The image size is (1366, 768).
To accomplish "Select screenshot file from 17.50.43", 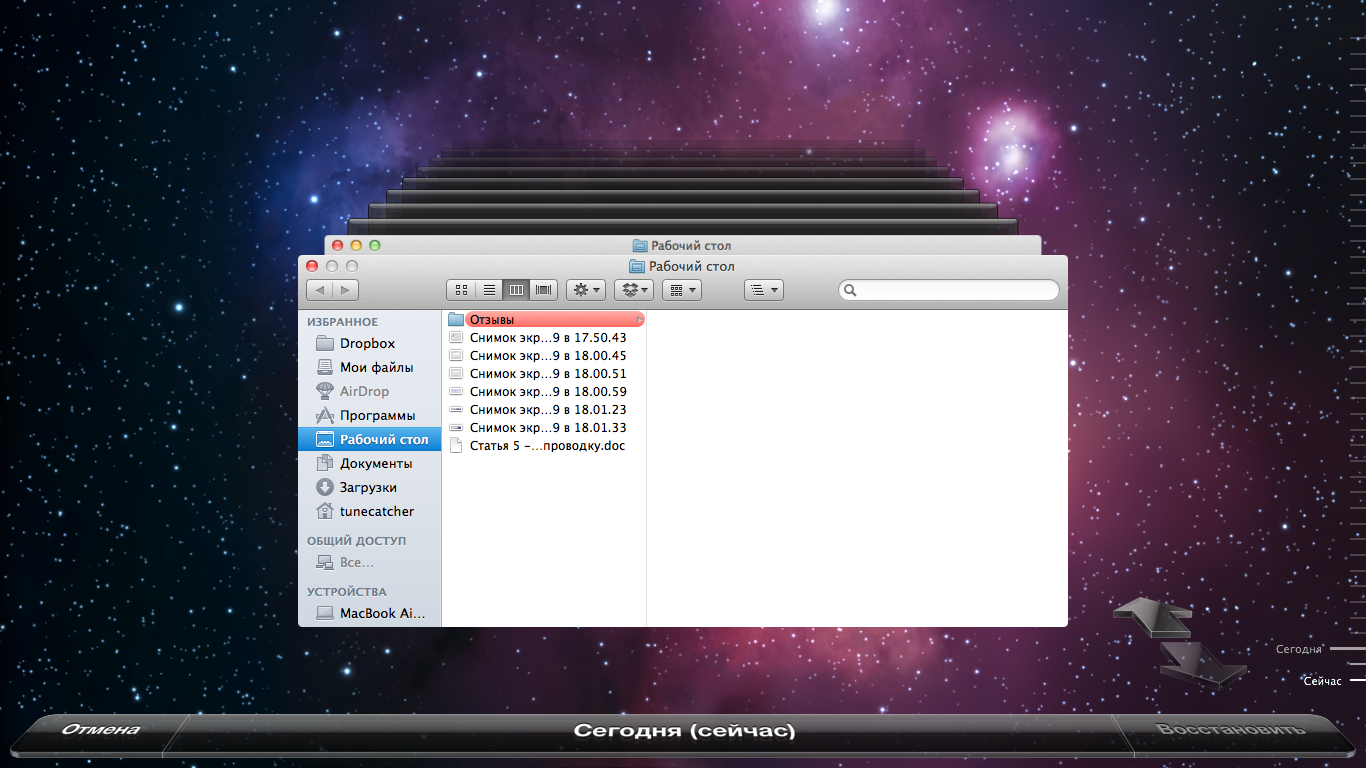I will tap(545, 338).
